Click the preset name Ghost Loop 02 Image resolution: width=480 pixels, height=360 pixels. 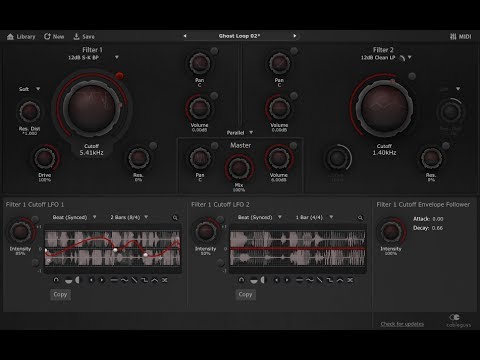pos(239,36)
